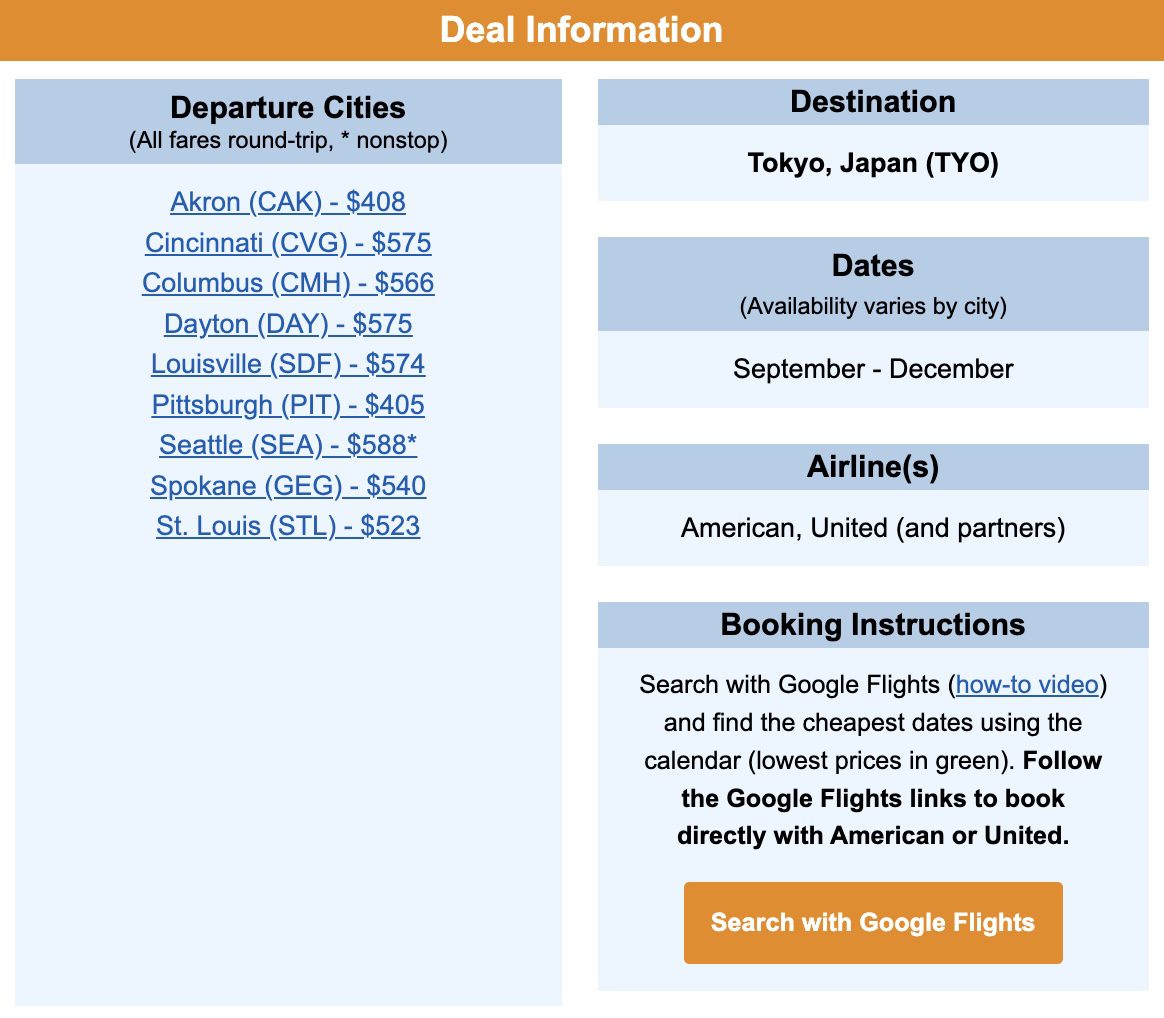Select the Louisville (SDF) $574 fare
The height and width of the screenshot is (1018, 1164).
tap(287, 364)
